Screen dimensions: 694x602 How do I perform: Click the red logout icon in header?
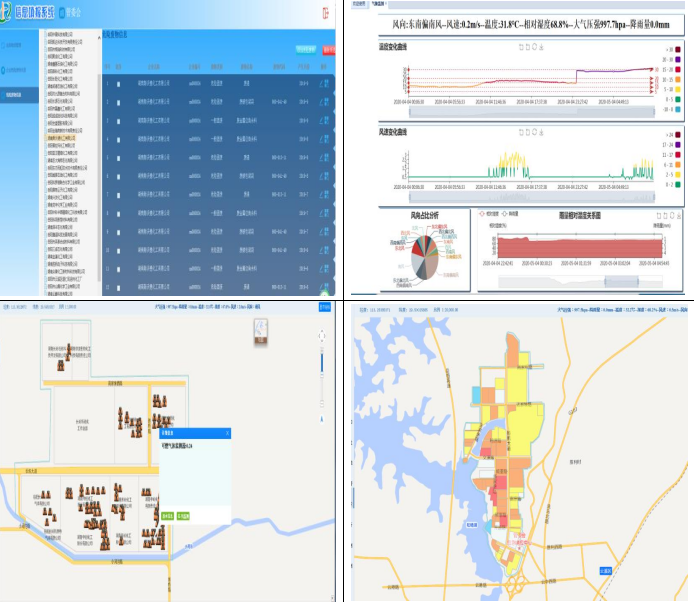[326, 13]
